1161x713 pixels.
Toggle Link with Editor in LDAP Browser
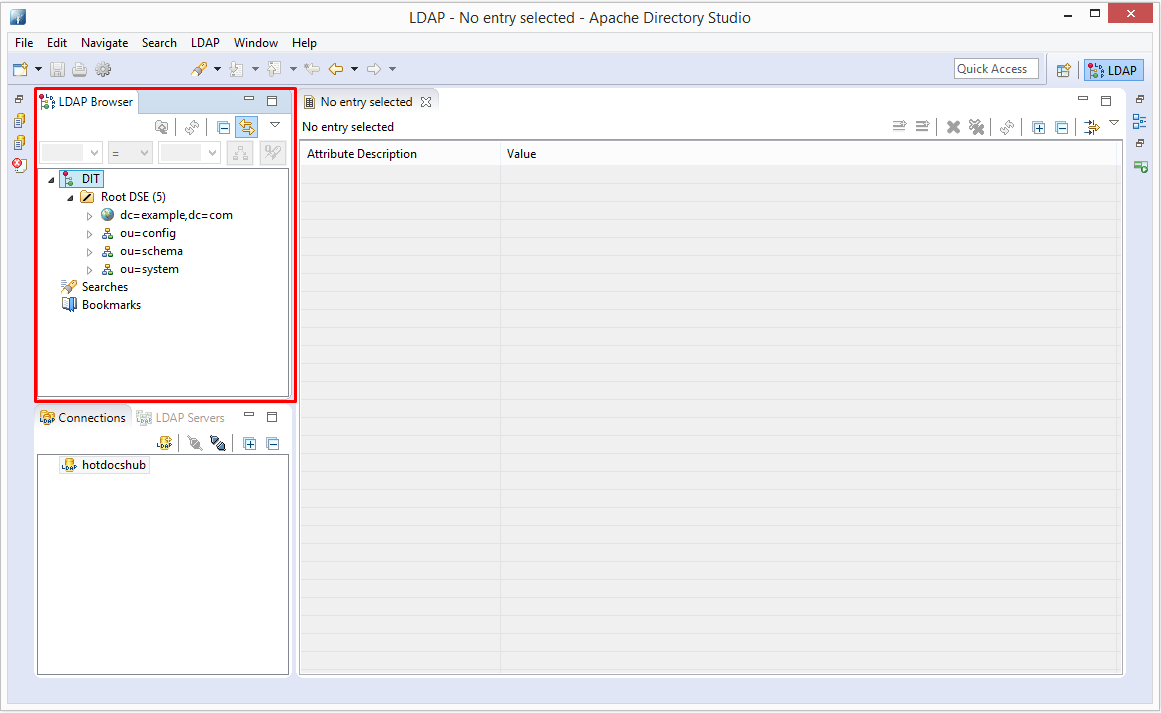click(247, 127)
